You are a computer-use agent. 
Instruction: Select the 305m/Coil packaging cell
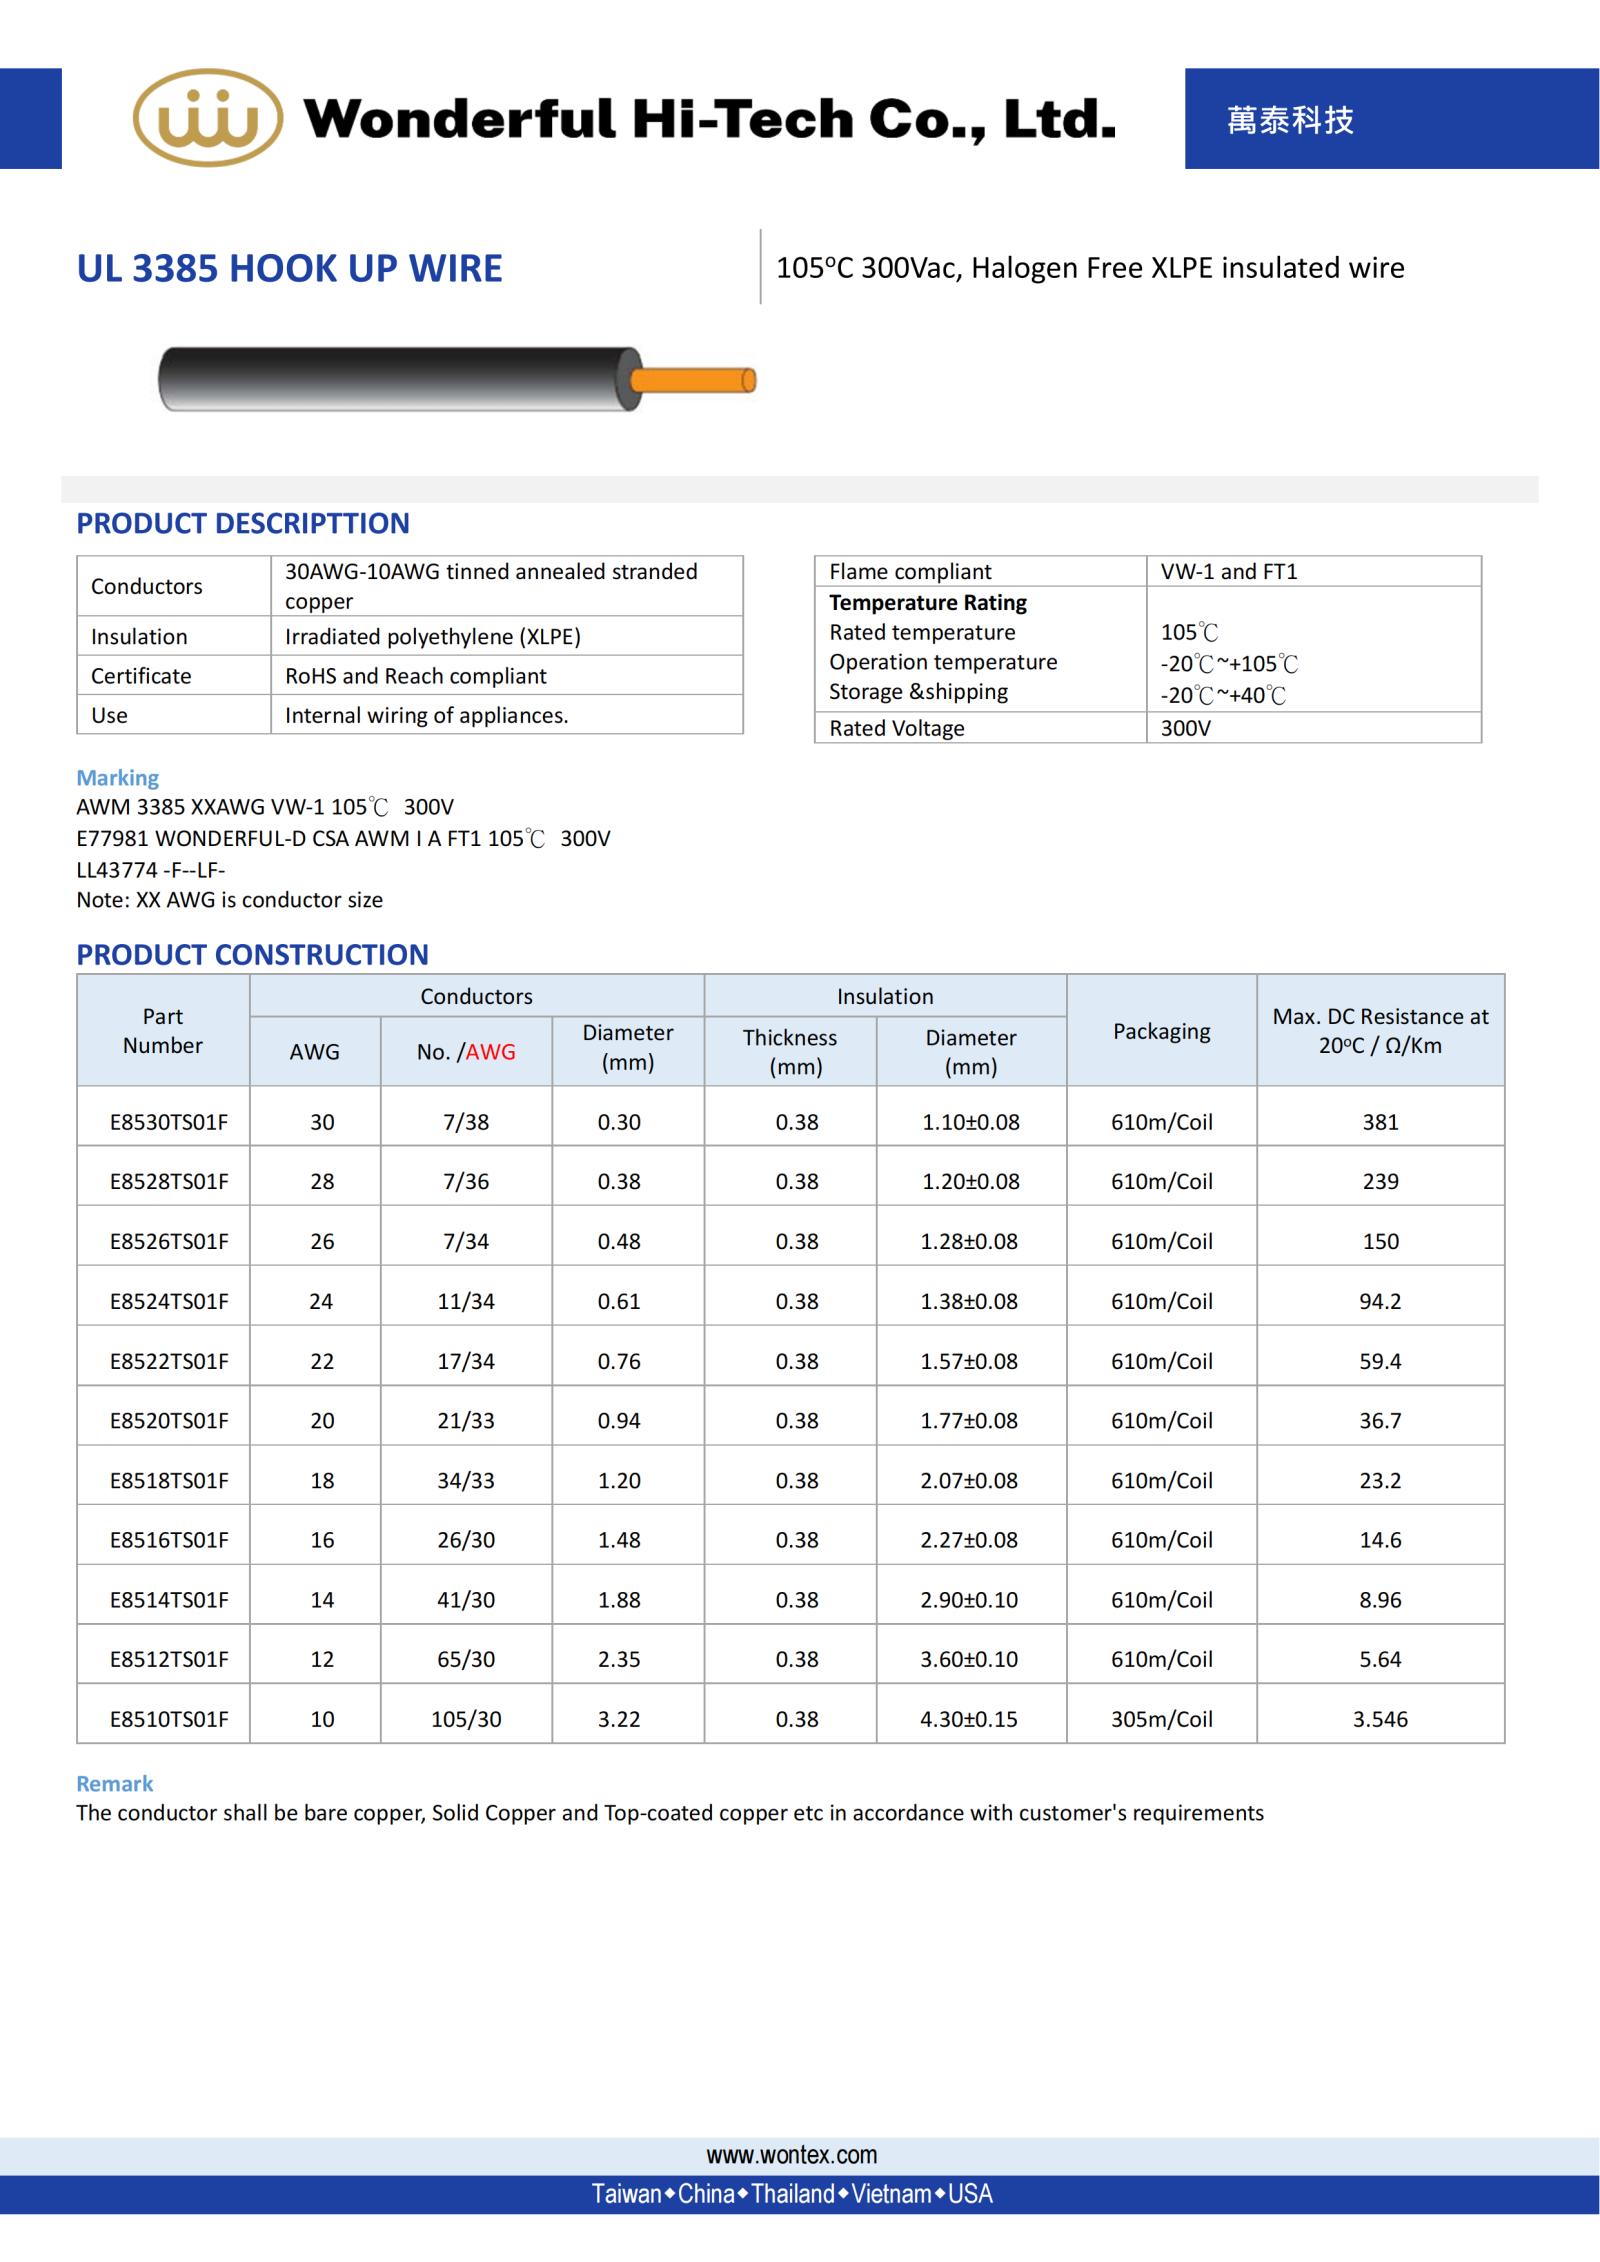pos(1161,1719)
